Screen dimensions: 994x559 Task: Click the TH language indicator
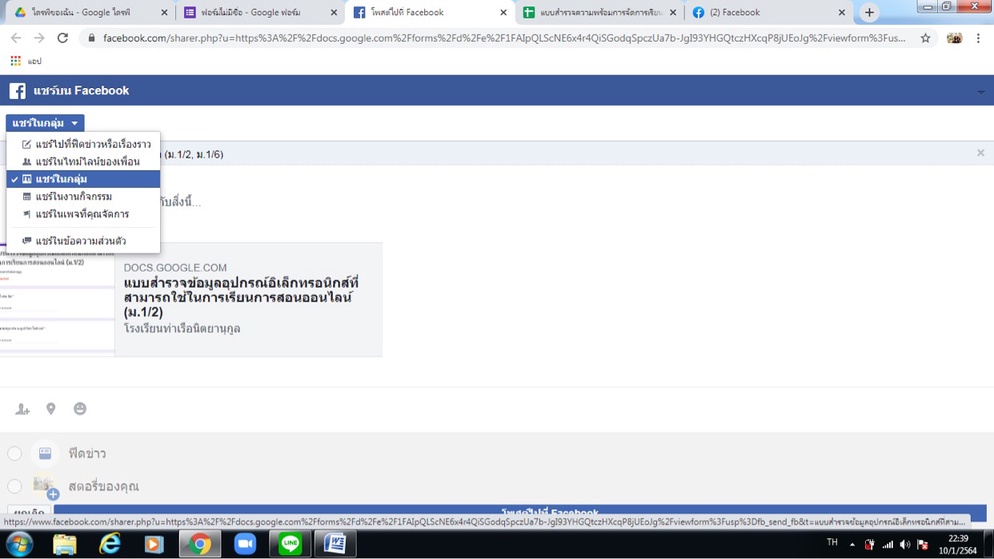pos(832,542)
